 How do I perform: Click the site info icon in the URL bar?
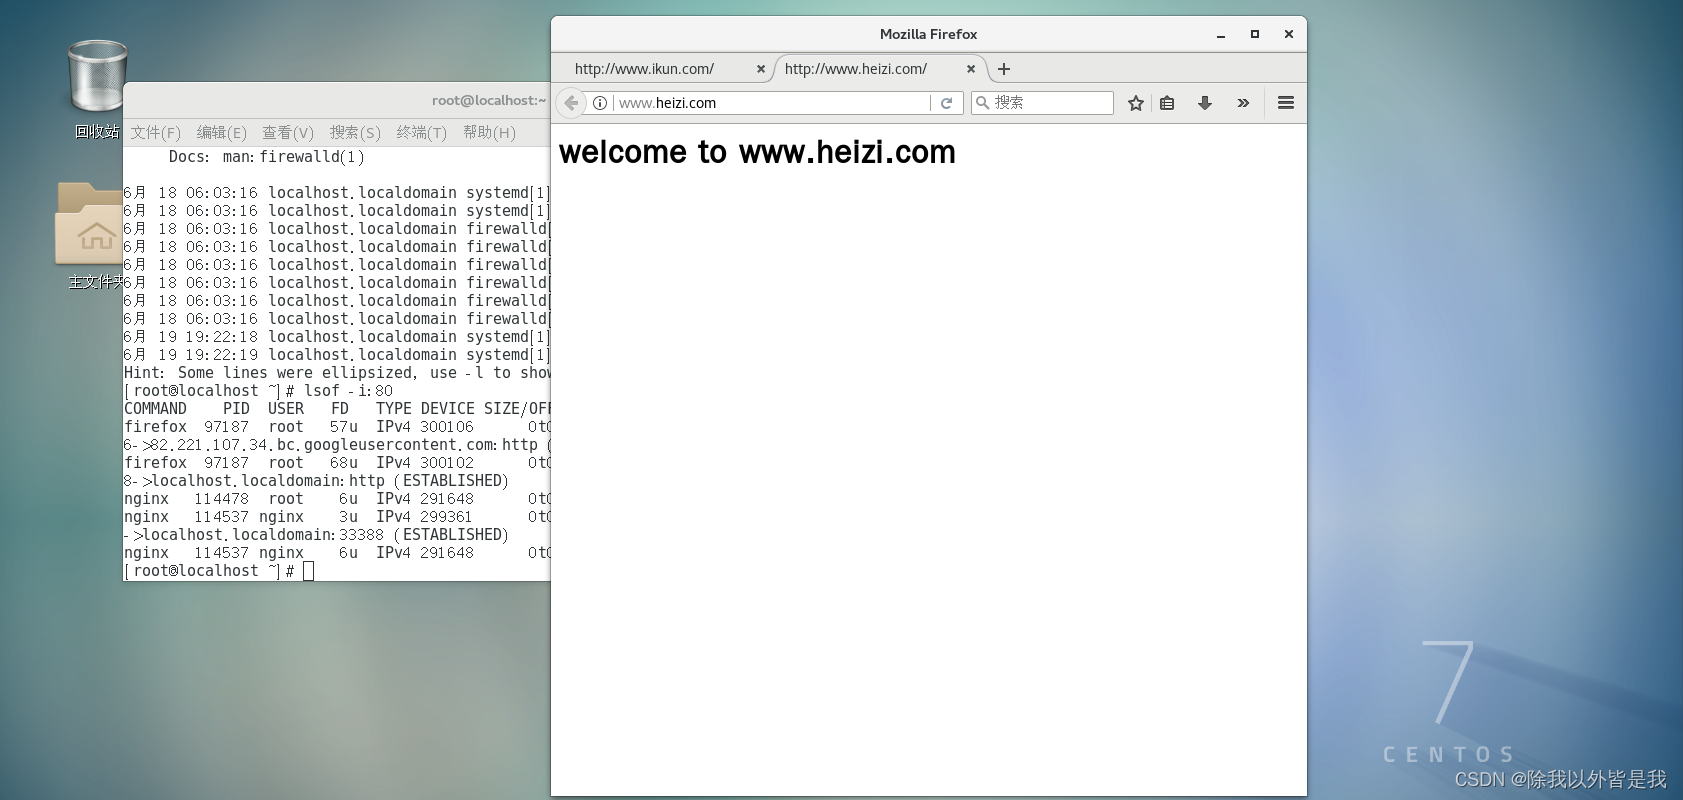click(600, 103)
